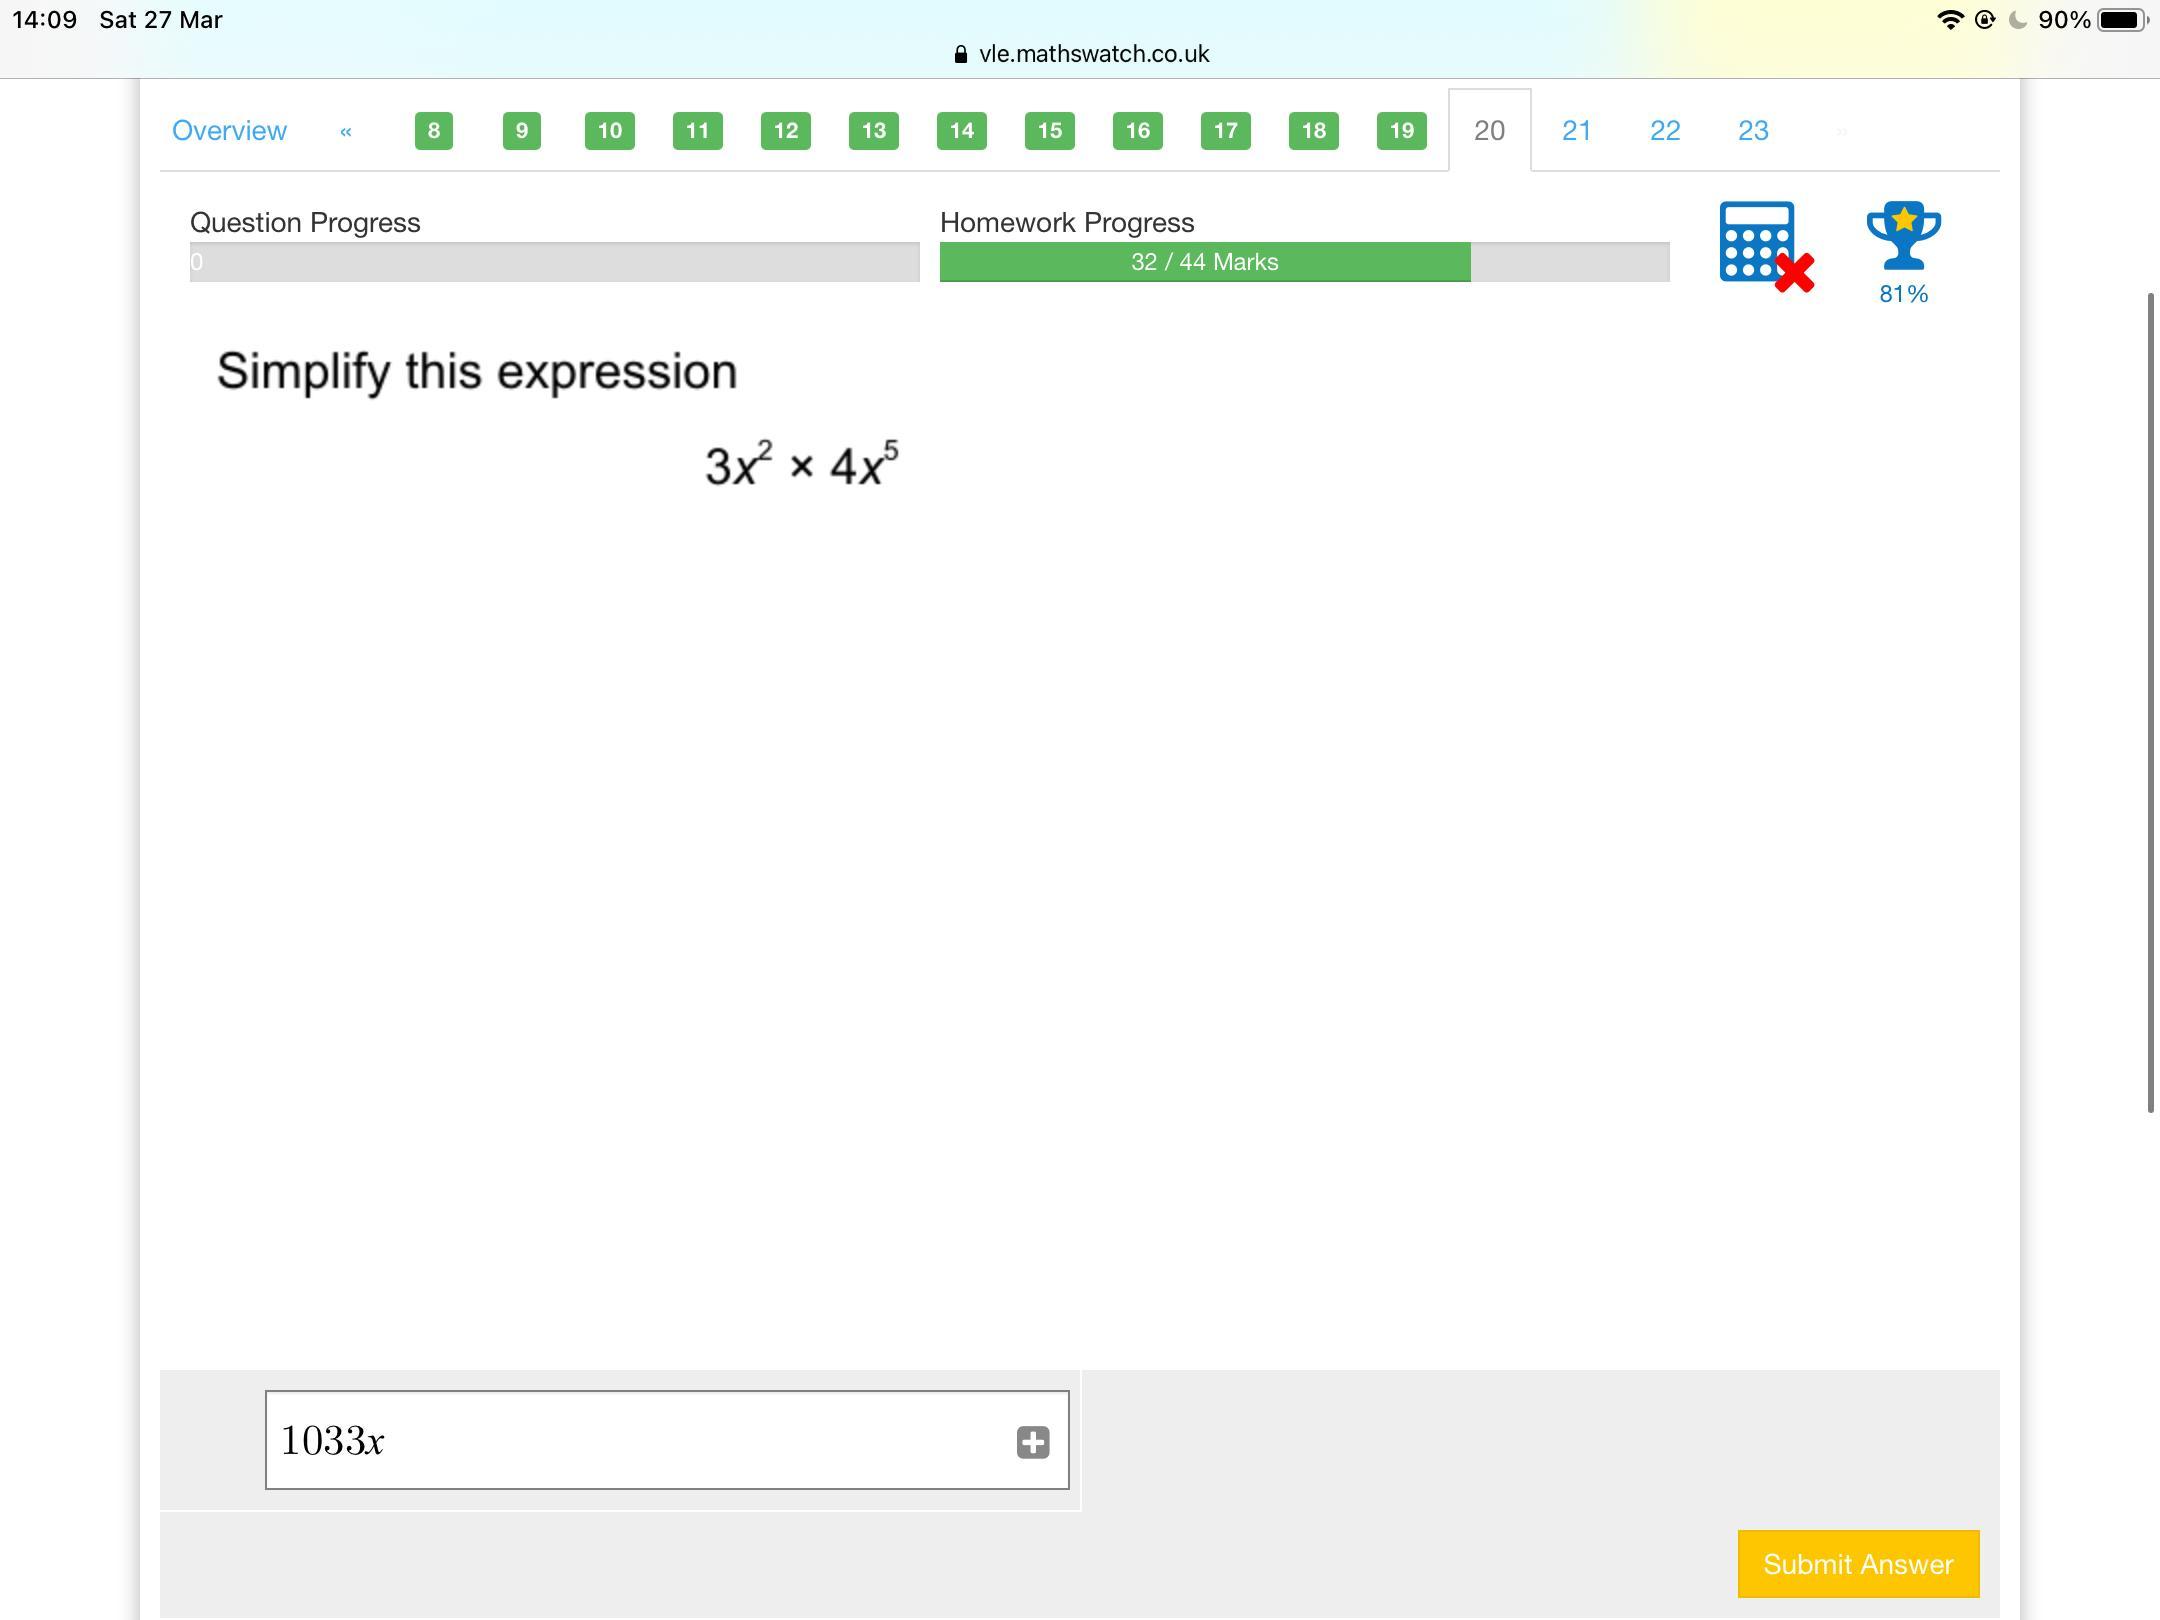Open green question 19 badge
This screenshot has width=2160, height=1620.
[1401, 131]
